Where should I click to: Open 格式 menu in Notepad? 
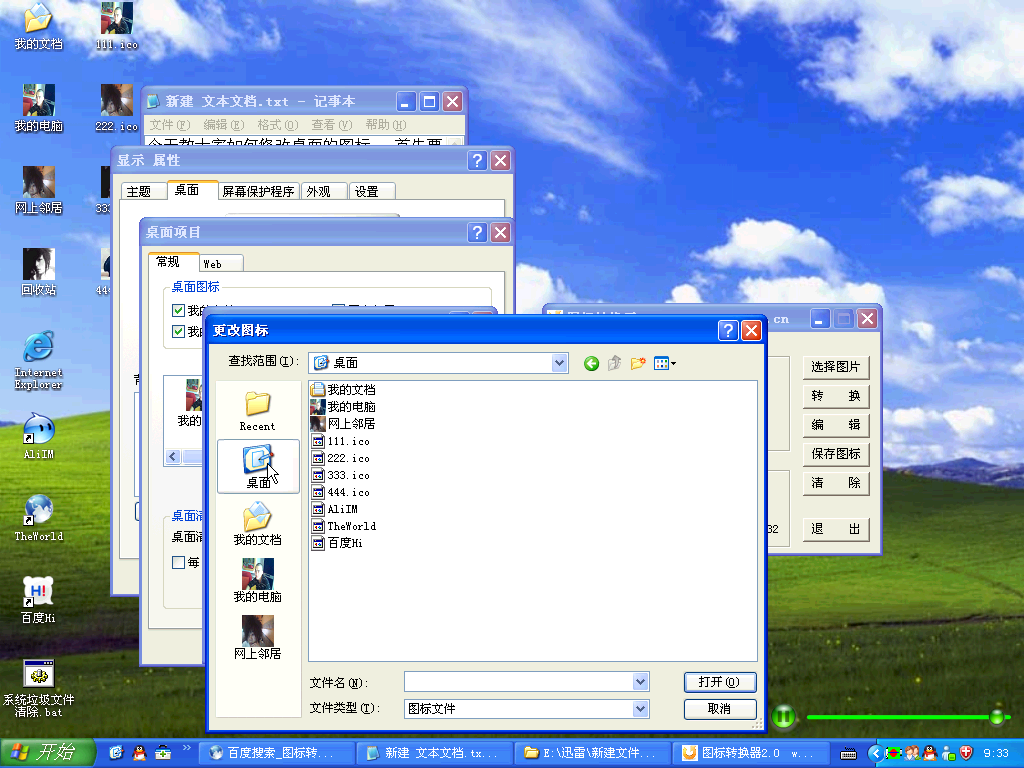click(x=278, y=125)
